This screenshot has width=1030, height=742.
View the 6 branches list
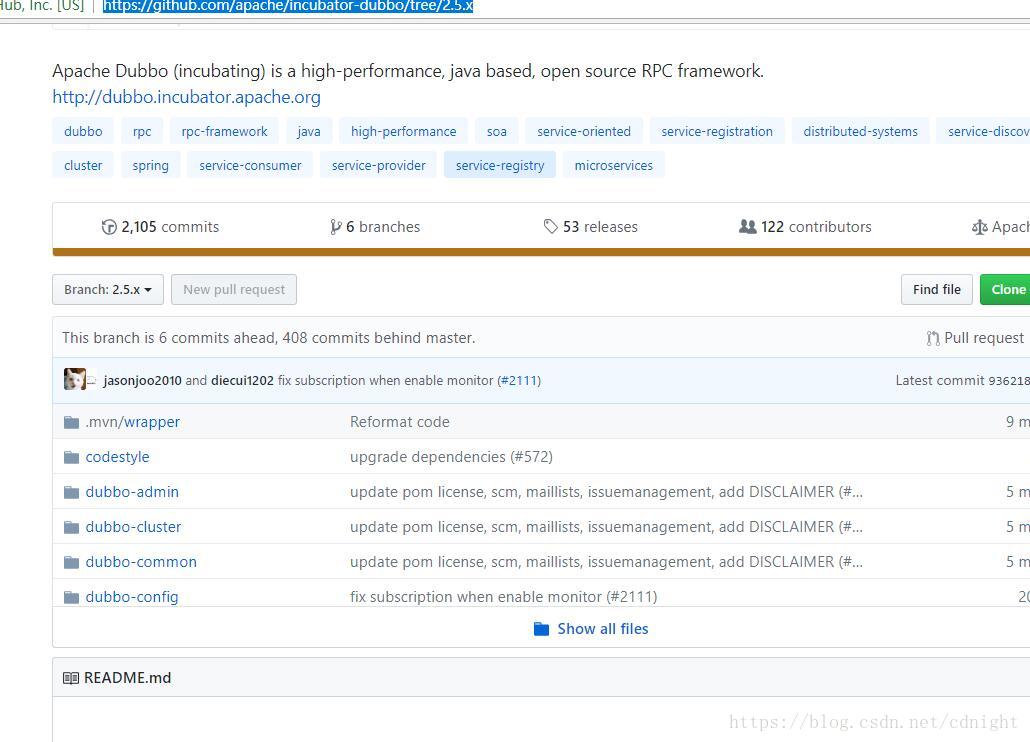pyautogui.click(x=375, y=227)
